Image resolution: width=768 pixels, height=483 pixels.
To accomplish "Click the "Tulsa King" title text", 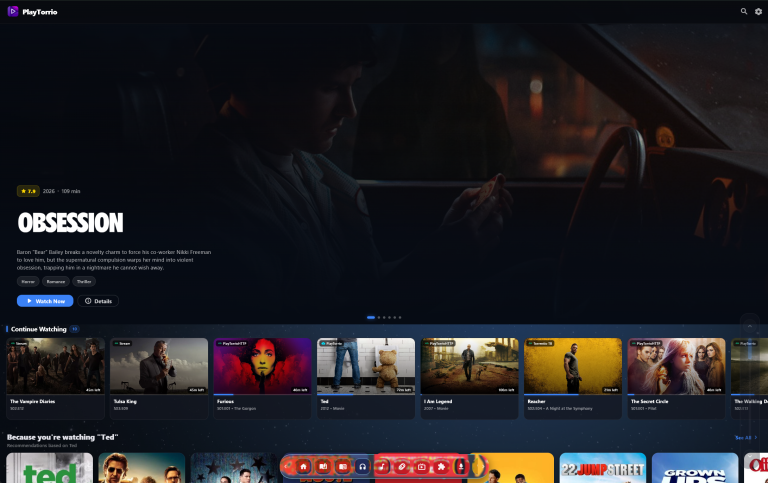I will point(125,401).
